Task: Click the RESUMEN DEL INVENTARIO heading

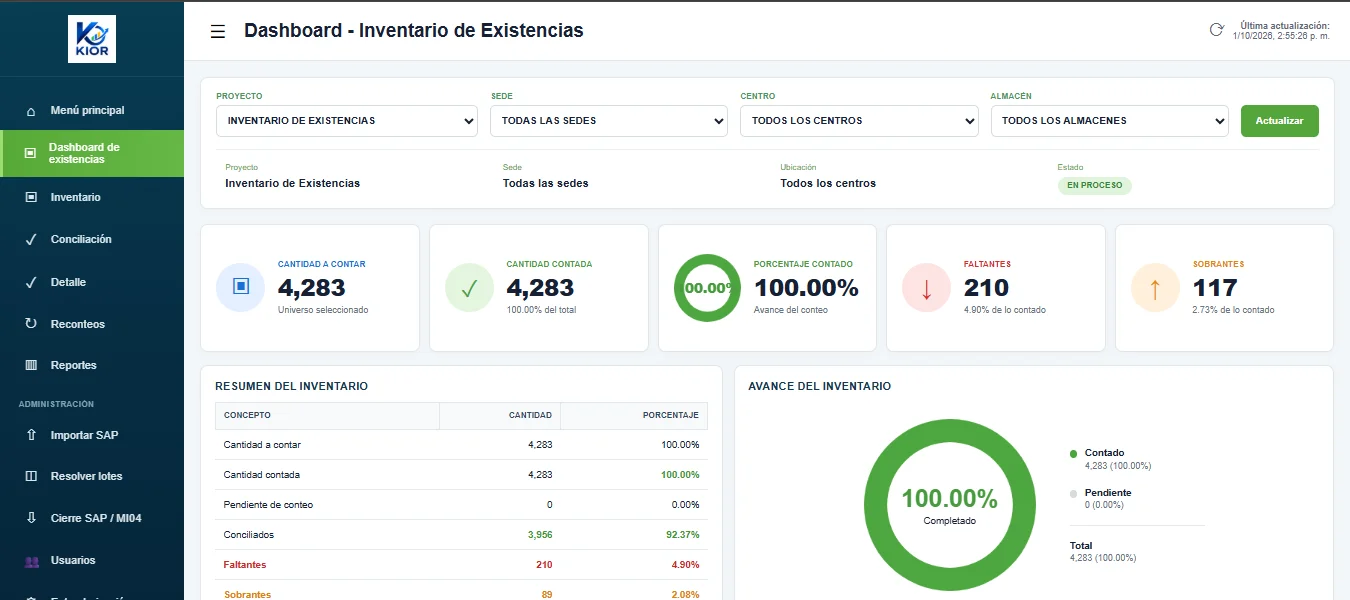Action: coord(291,386)
